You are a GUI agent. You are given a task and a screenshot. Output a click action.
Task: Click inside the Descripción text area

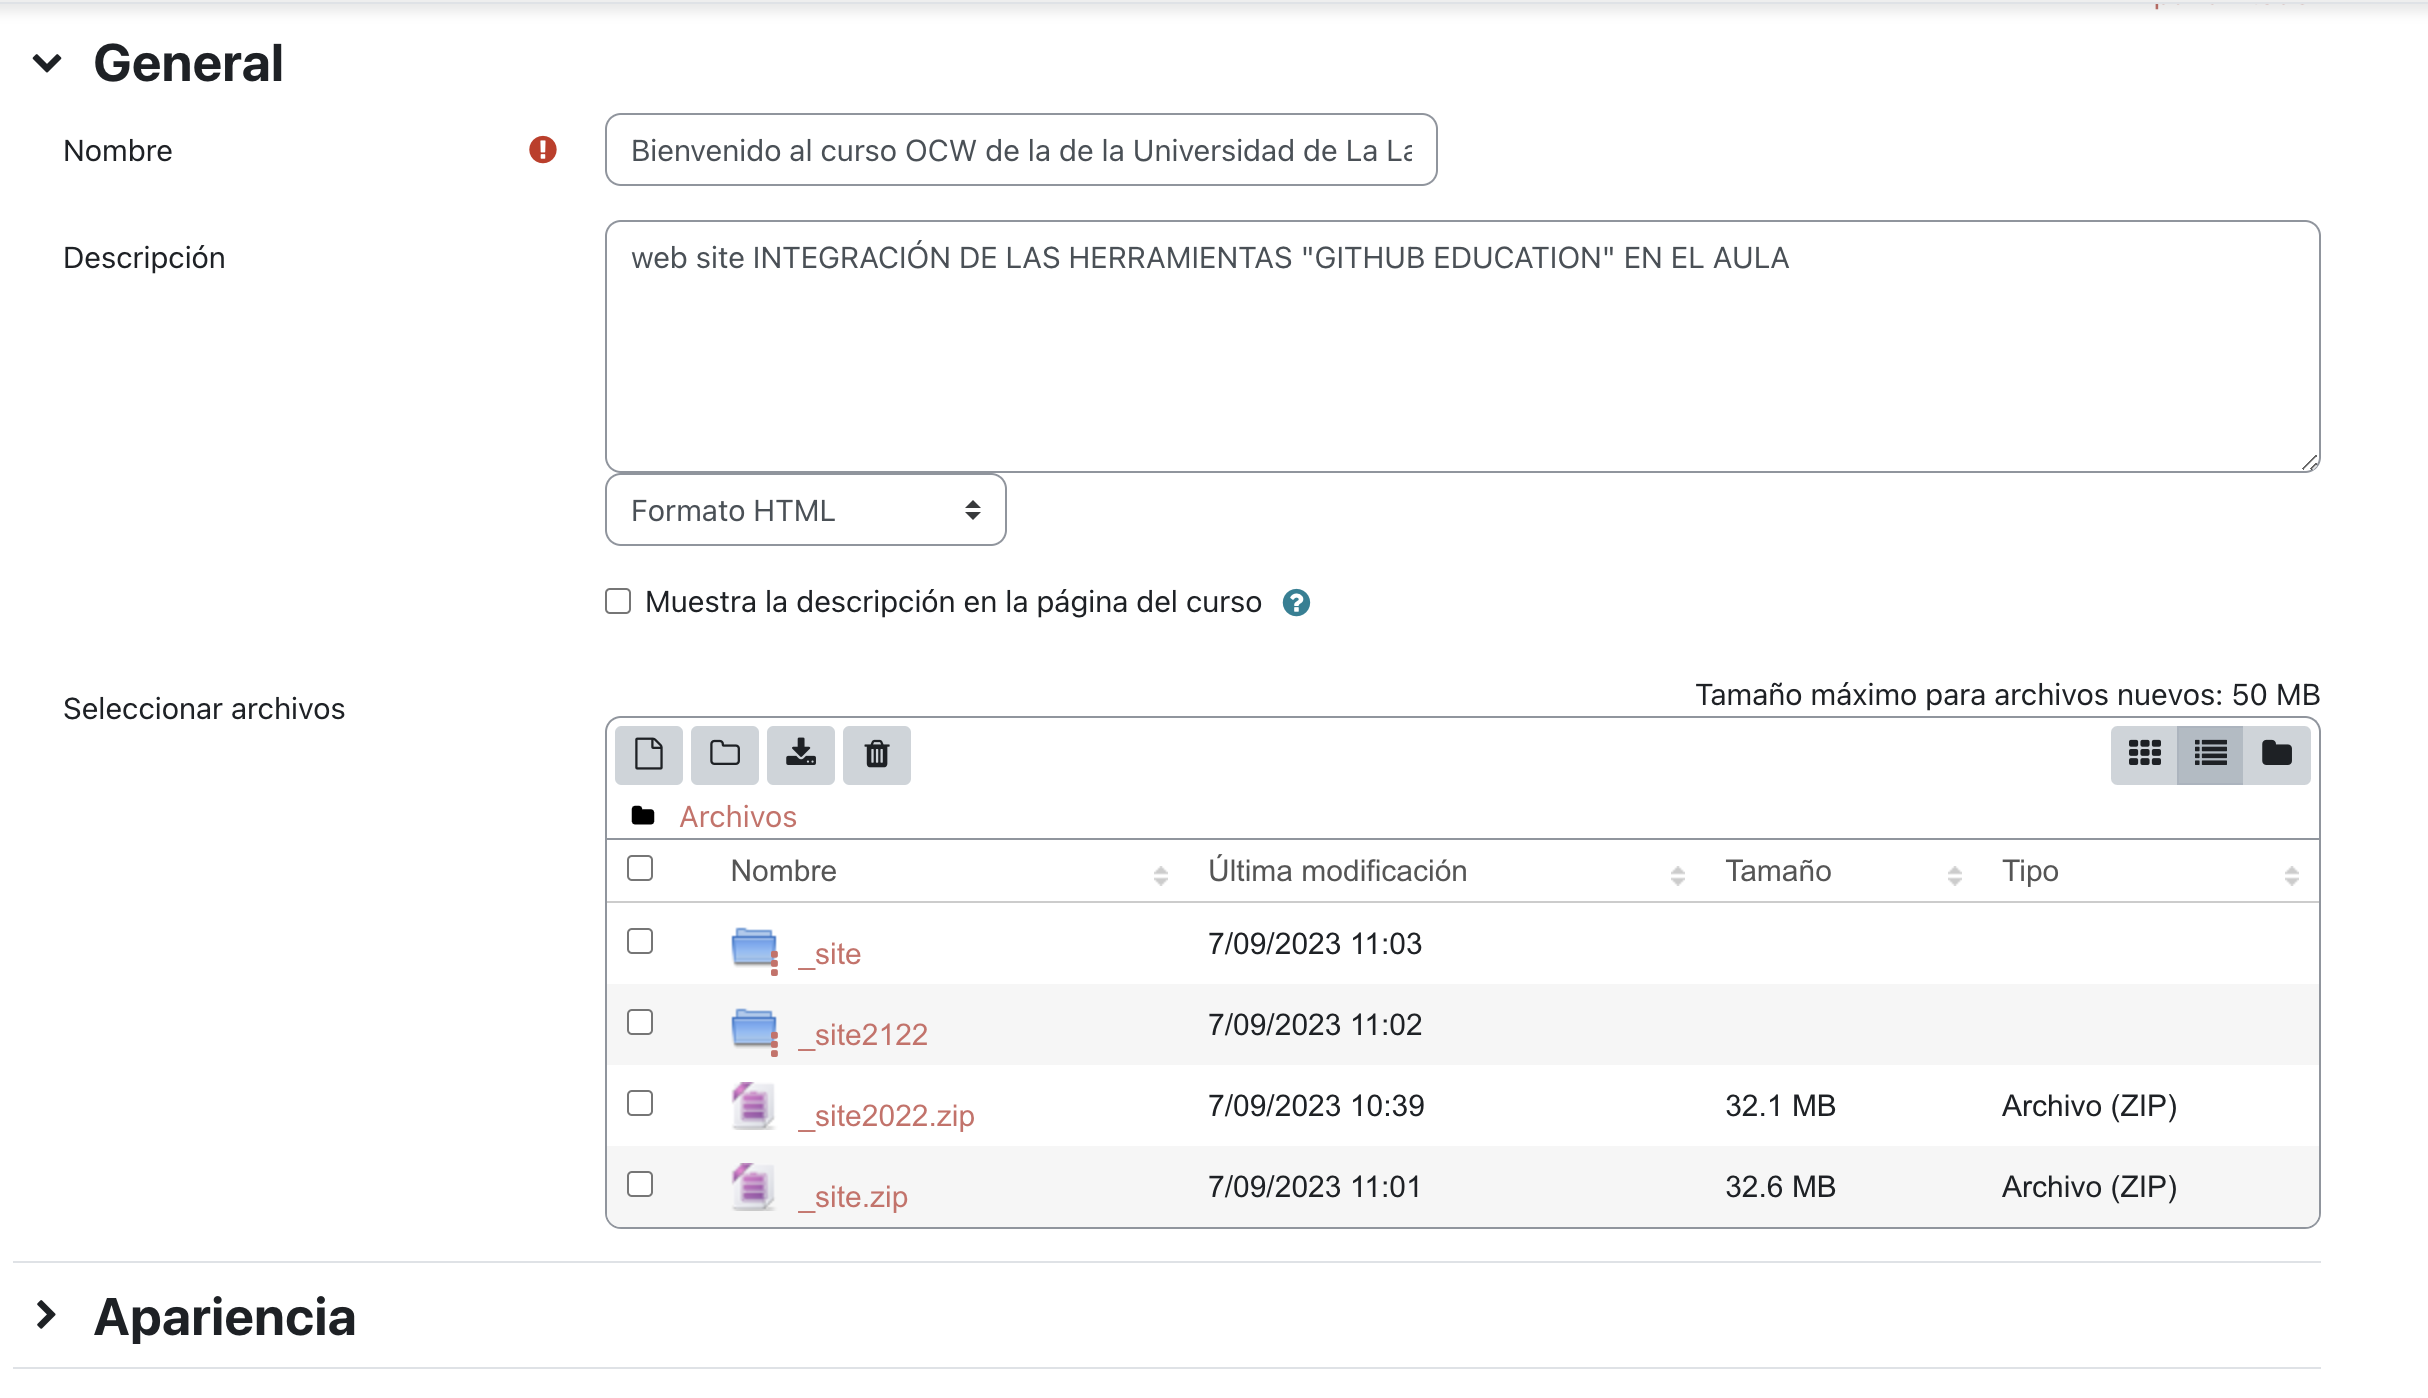1462,346
